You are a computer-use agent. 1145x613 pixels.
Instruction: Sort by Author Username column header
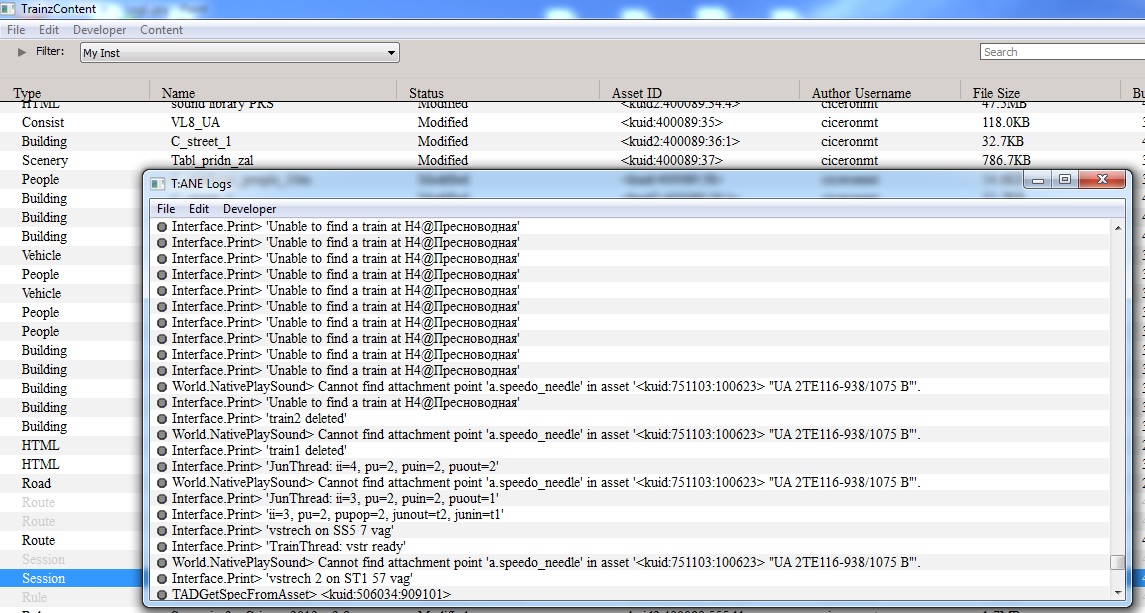862,93
